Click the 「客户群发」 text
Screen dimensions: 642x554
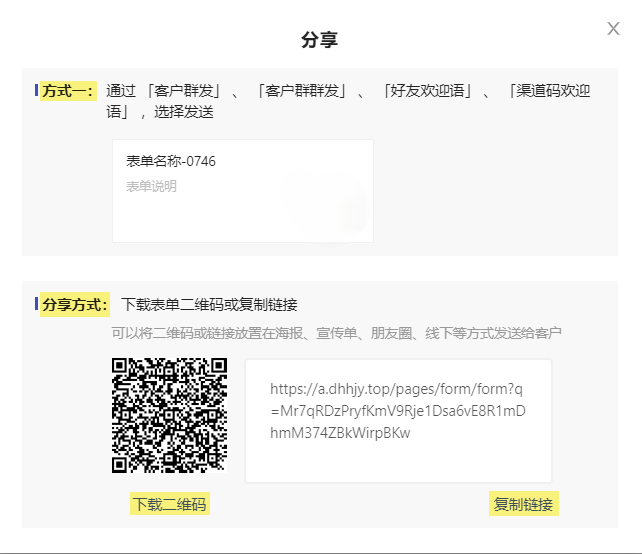pos(184,91)
